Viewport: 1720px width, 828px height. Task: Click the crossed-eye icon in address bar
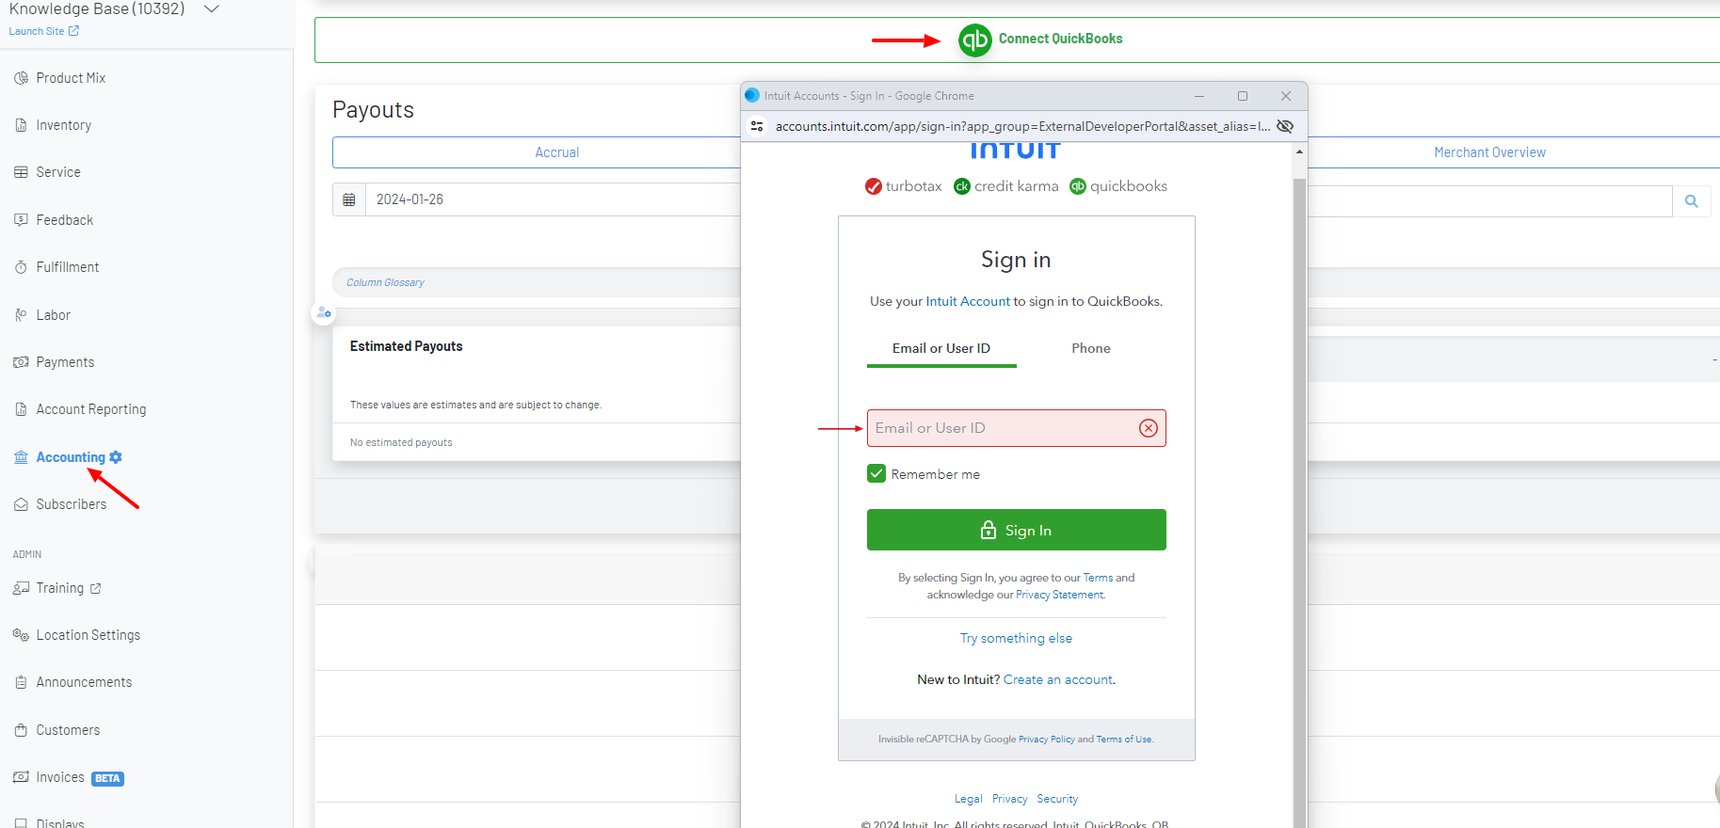tap(1285, 126)
